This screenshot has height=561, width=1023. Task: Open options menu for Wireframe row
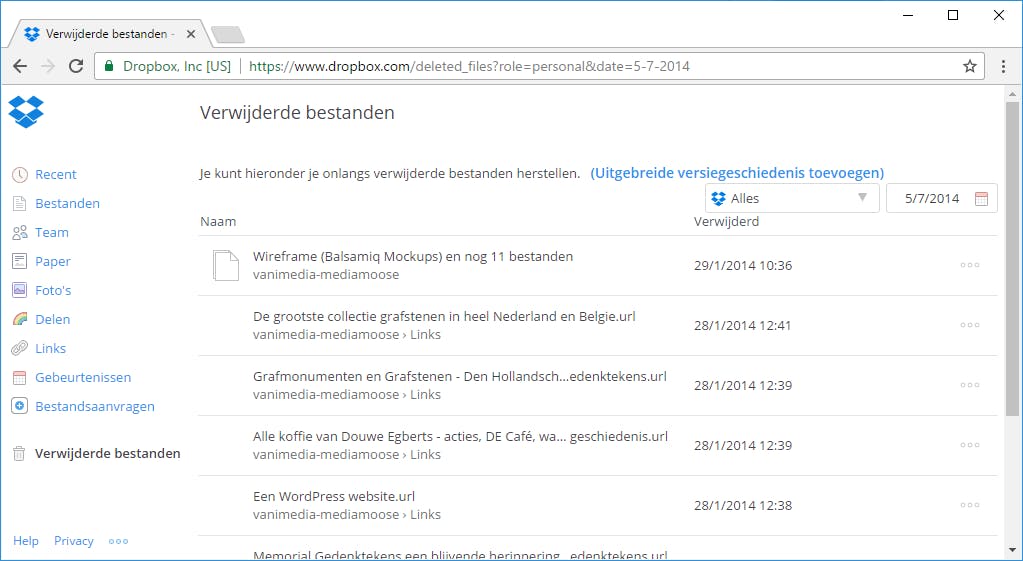pyautogui.click(x=970, y=265)
